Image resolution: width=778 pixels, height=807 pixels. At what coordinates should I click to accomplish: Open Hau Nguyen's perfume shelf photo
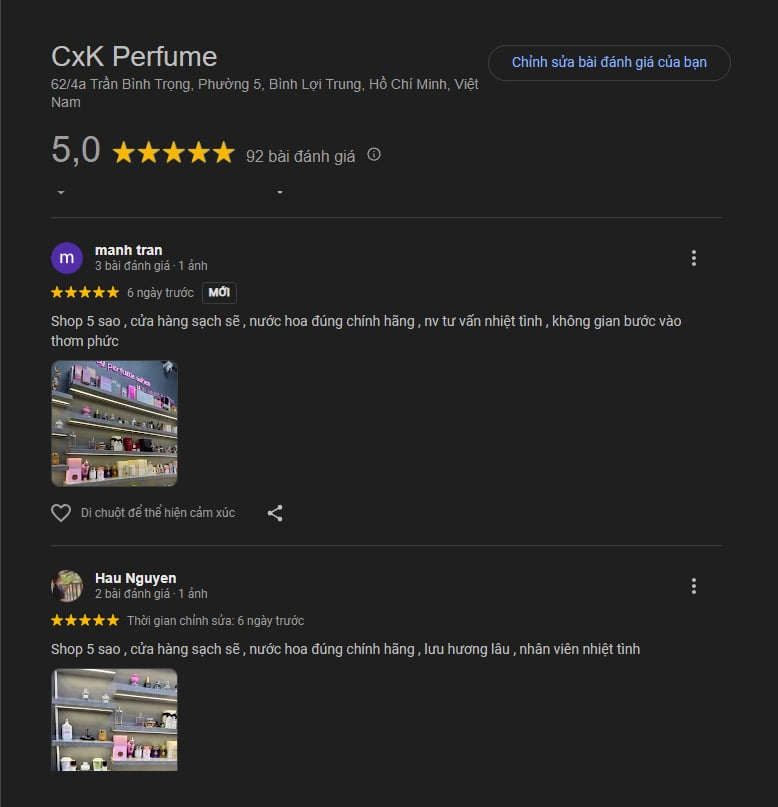(x=114, y=720)
